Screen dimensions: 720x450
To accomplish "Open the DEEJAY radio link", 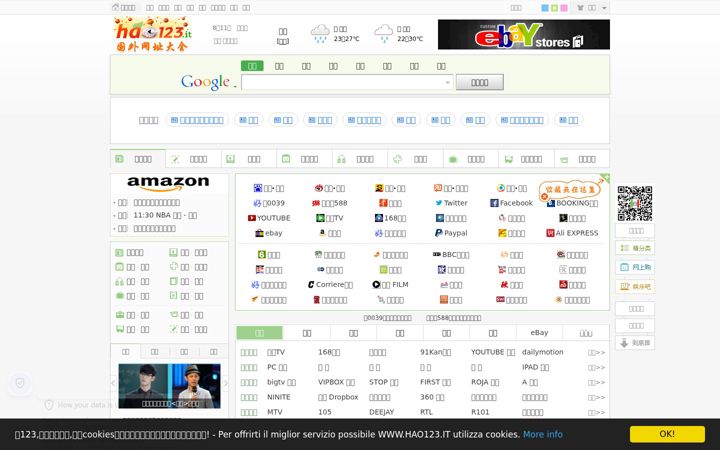I will tap(382, 412).
